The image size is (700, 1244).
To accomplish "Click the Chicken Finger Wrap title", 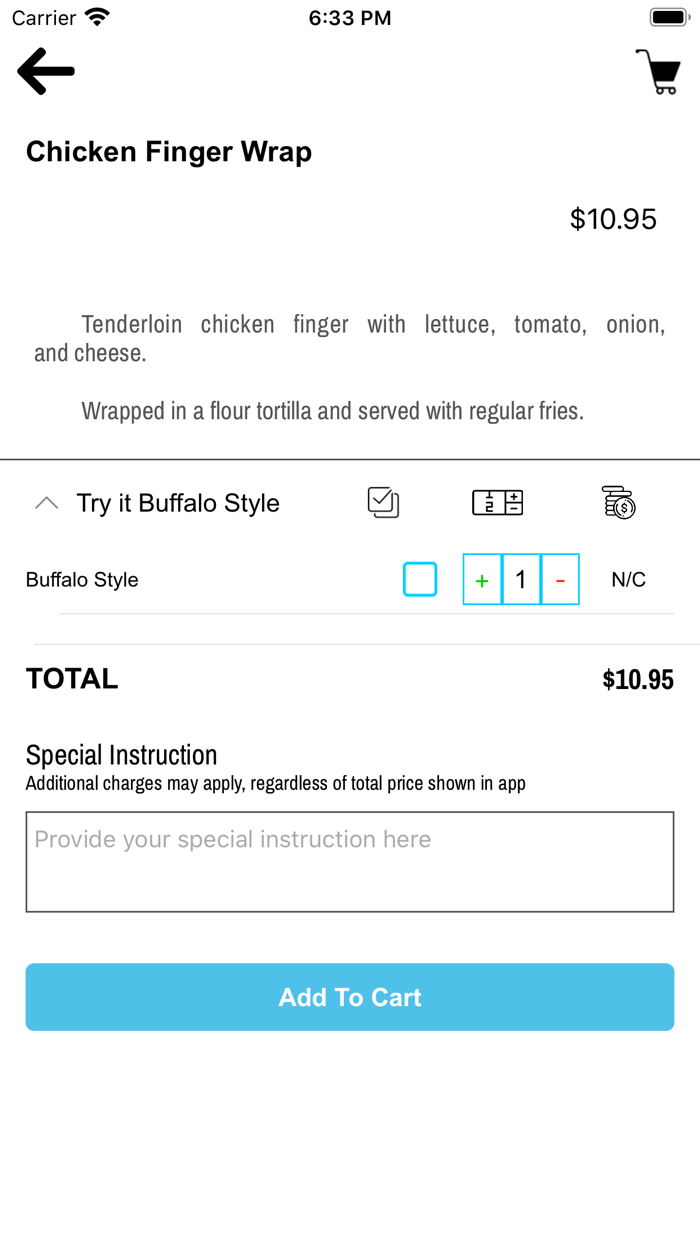I will 168,151.
